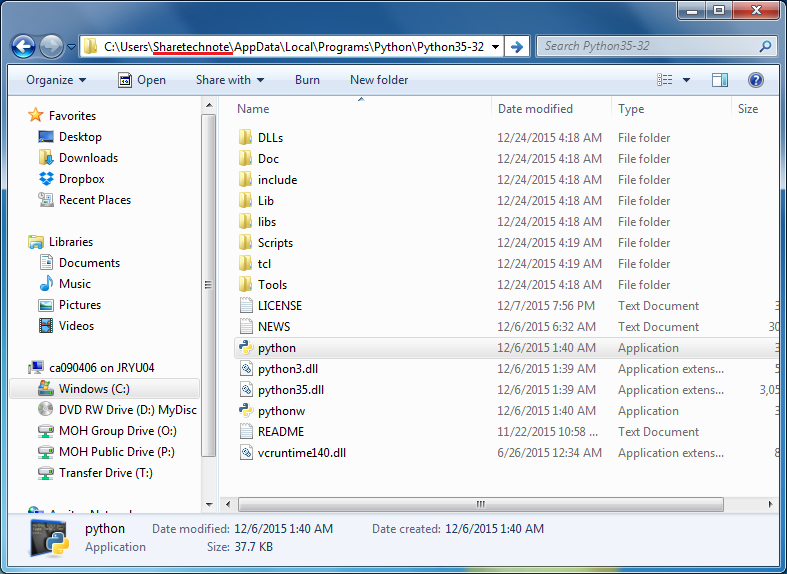Open Transfer Drive (T:)
This screenshot has height=574, width=787.
click(95, 473)
